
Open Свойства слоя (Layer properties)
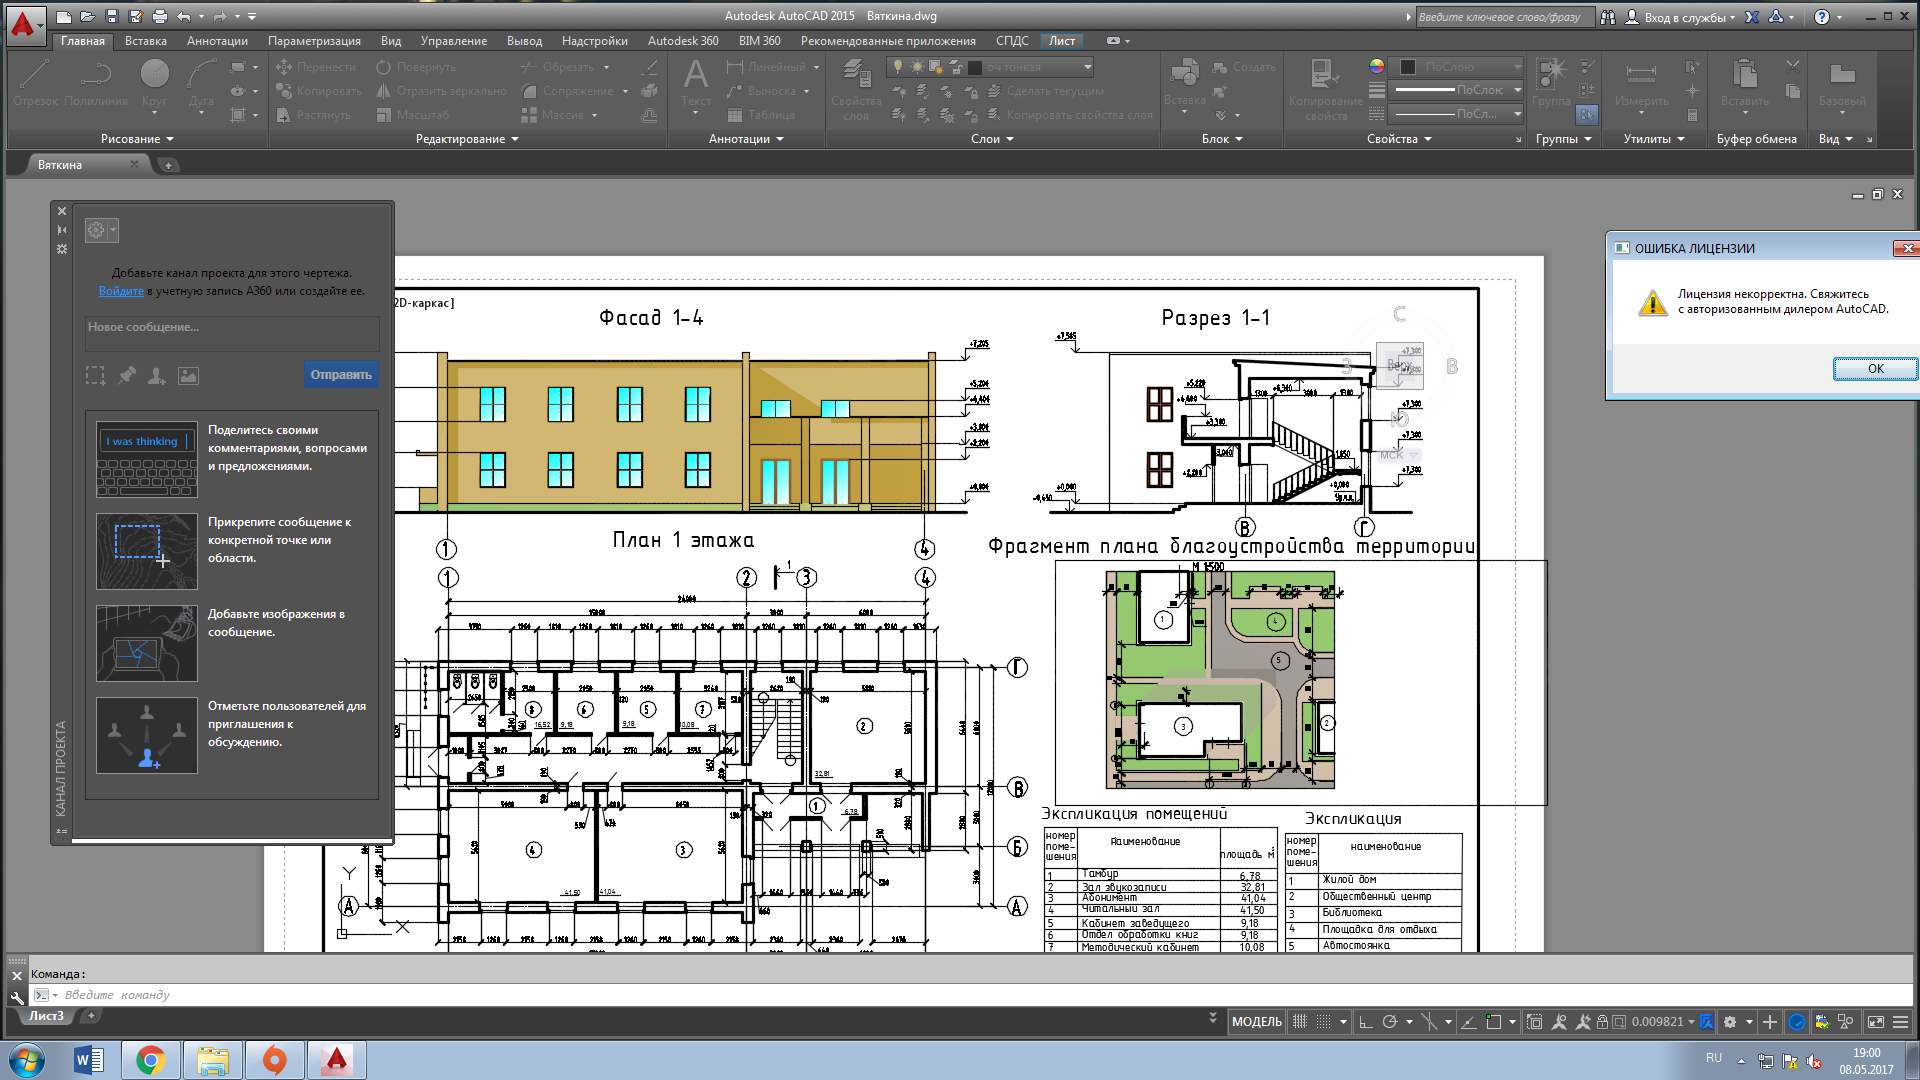click(856, 88)
